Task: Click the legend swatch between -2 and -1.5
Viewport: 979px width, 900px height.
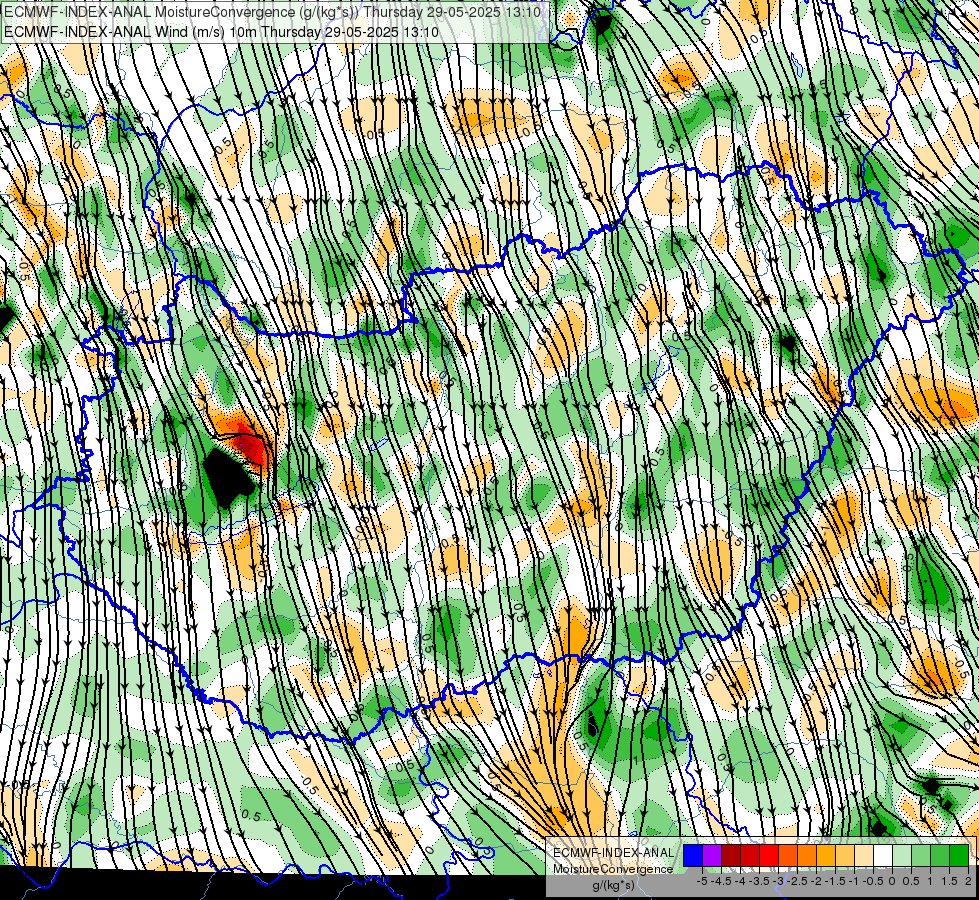Action: (x=826, y=855)
